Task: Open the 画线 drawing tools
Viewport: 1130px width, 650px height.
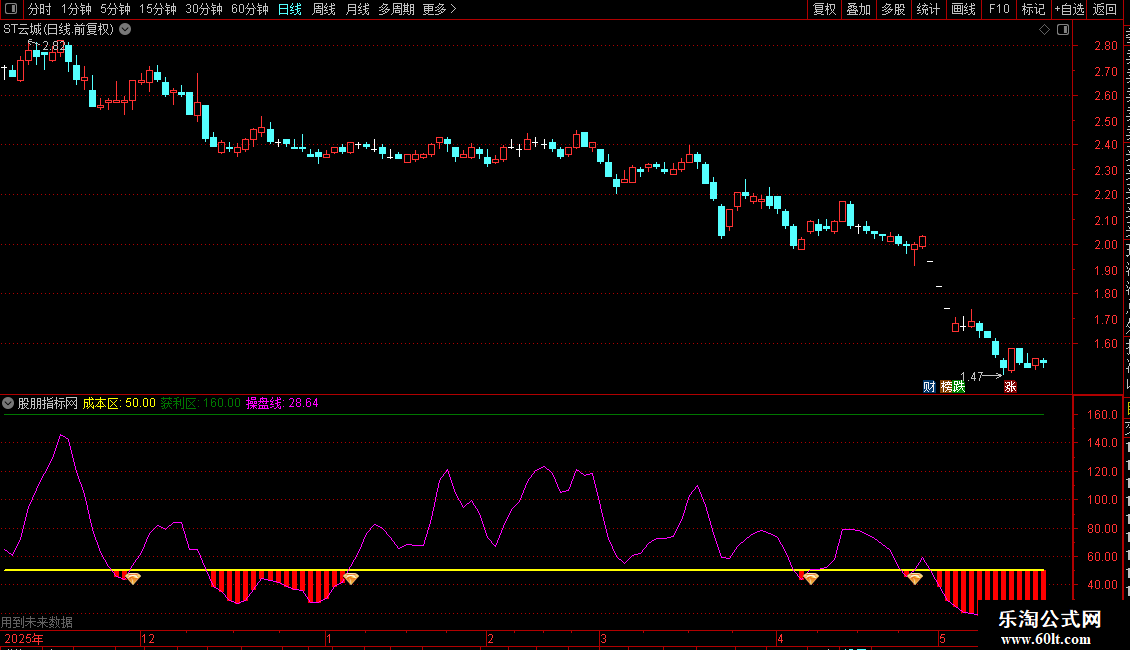Action: (964, 9)
